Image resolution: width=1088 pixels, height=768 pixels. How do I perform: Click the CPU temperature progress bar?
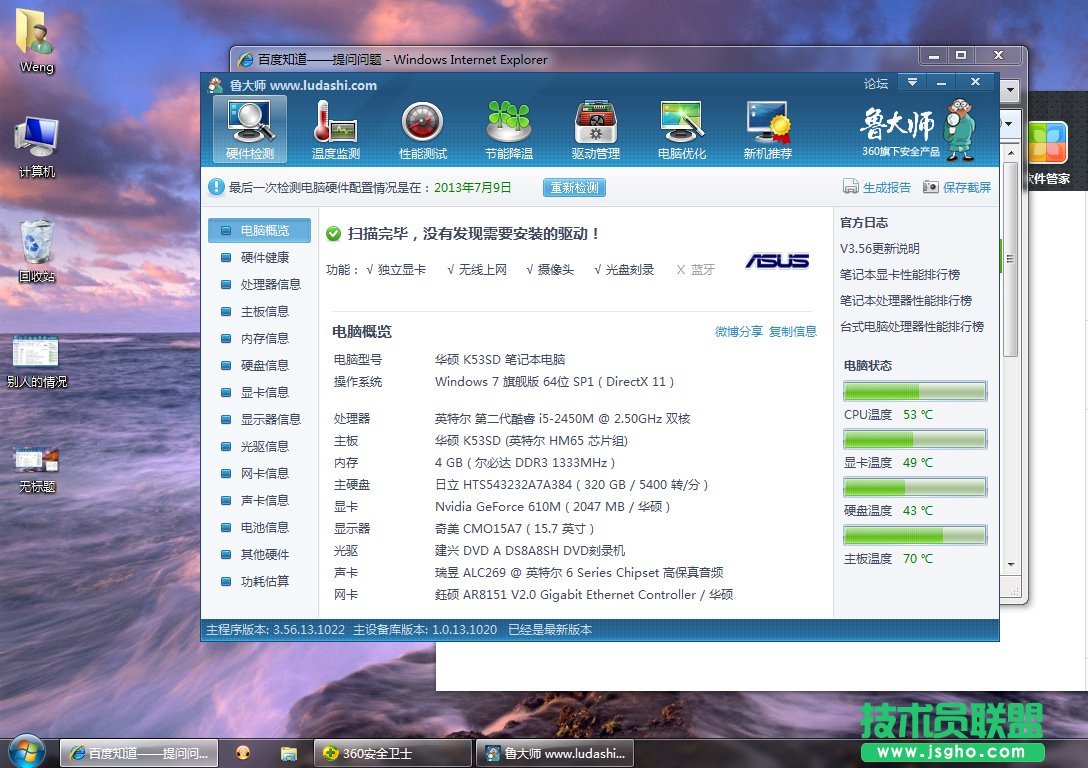coord(913,390)
